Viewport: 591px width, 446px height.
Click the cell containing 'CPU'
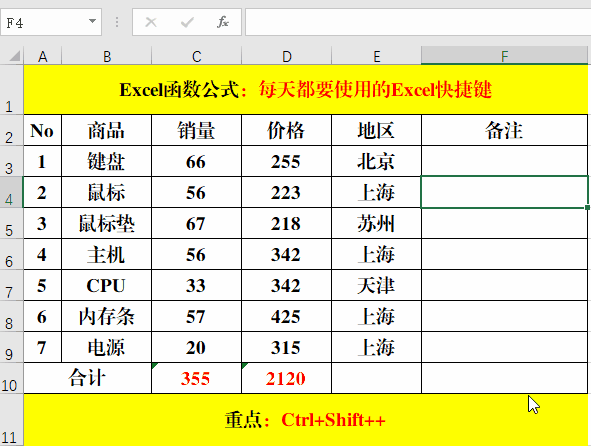(107, 285)
